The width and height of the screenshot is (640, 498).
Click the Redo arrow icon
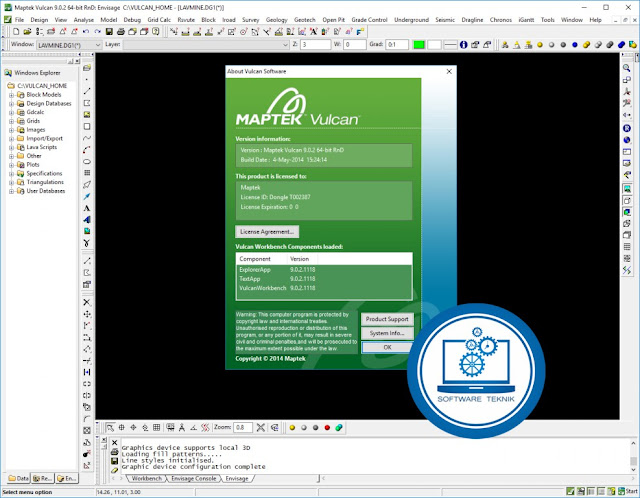click(x=98, y=31)
